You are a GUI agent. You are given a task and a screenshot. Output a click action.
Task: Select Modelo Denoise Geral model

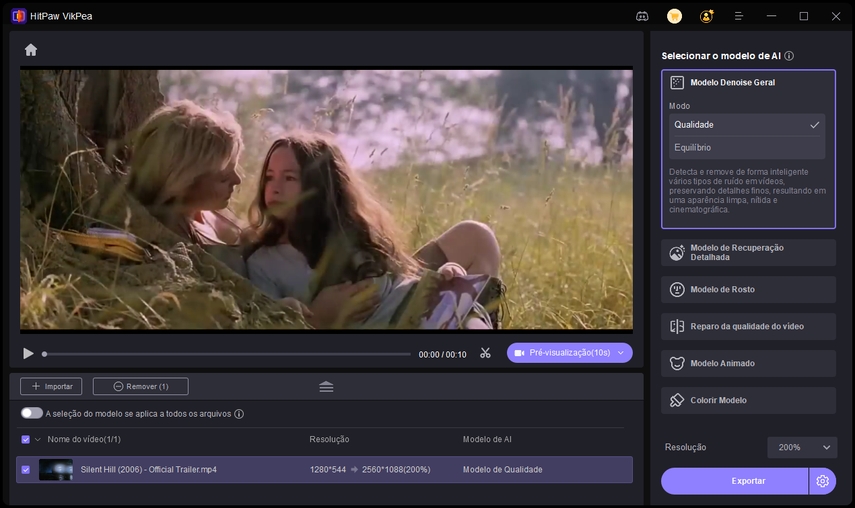(x=732, y=82)
